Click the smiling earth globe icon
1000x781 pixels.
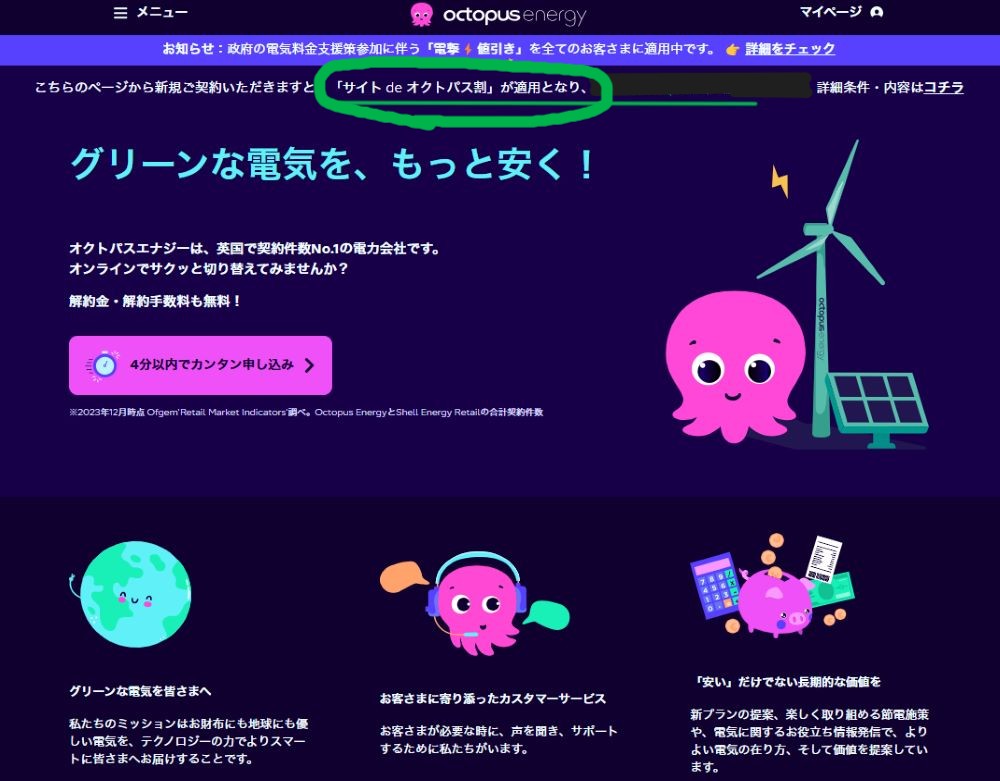[132, 594]
